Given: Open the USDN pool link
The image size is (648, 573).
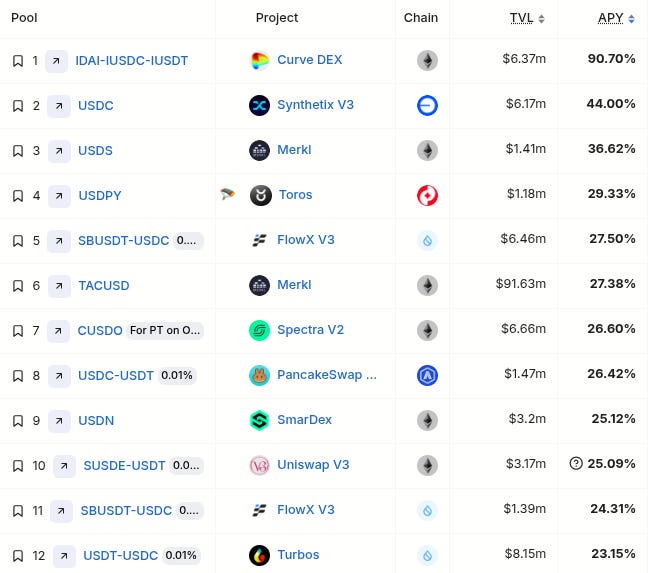Looking at the screenshot, I should pyautogui.click(x=96, y=421).
